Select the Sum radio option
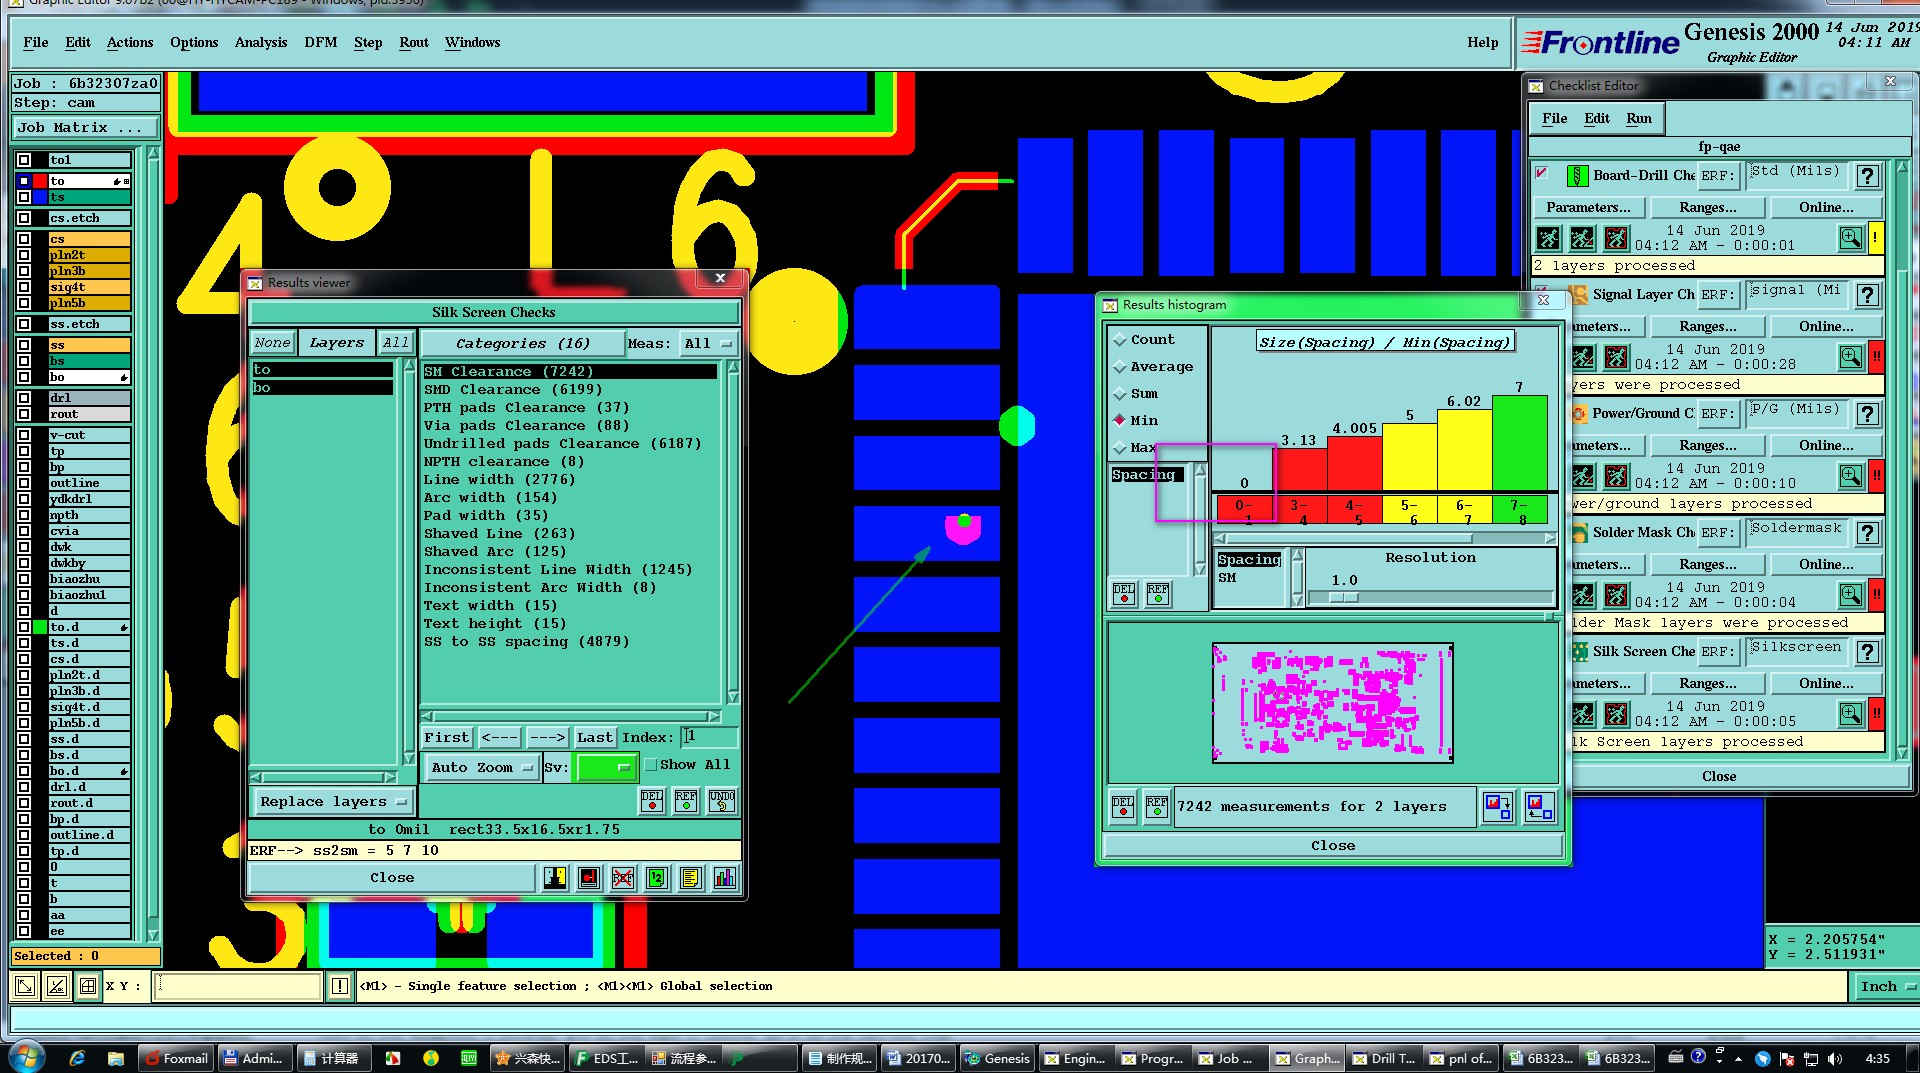1920x1073 pixels. pos(1119,394)
